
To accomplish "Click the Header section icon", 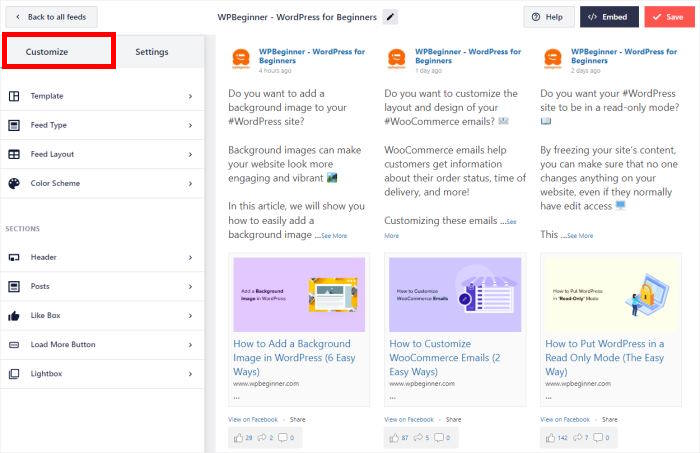I will click(x=14, y=258).
